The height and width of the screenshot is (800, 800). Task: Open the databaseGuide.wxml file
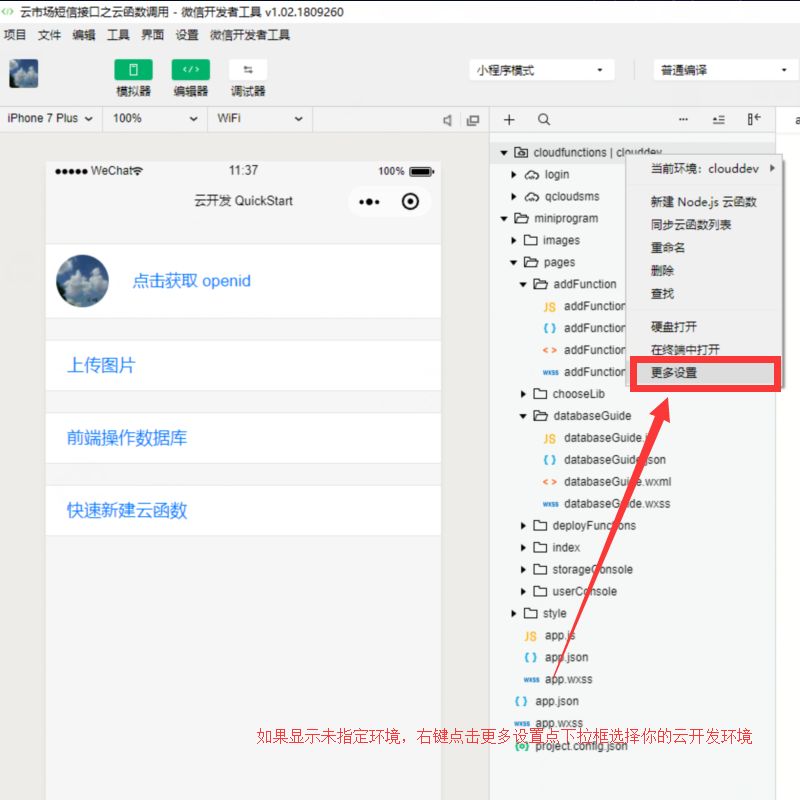pos(617,482)
